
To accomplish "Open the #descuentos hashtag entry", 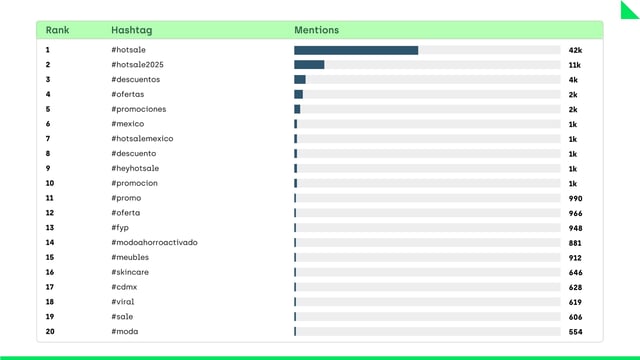I will click(136, 79).
